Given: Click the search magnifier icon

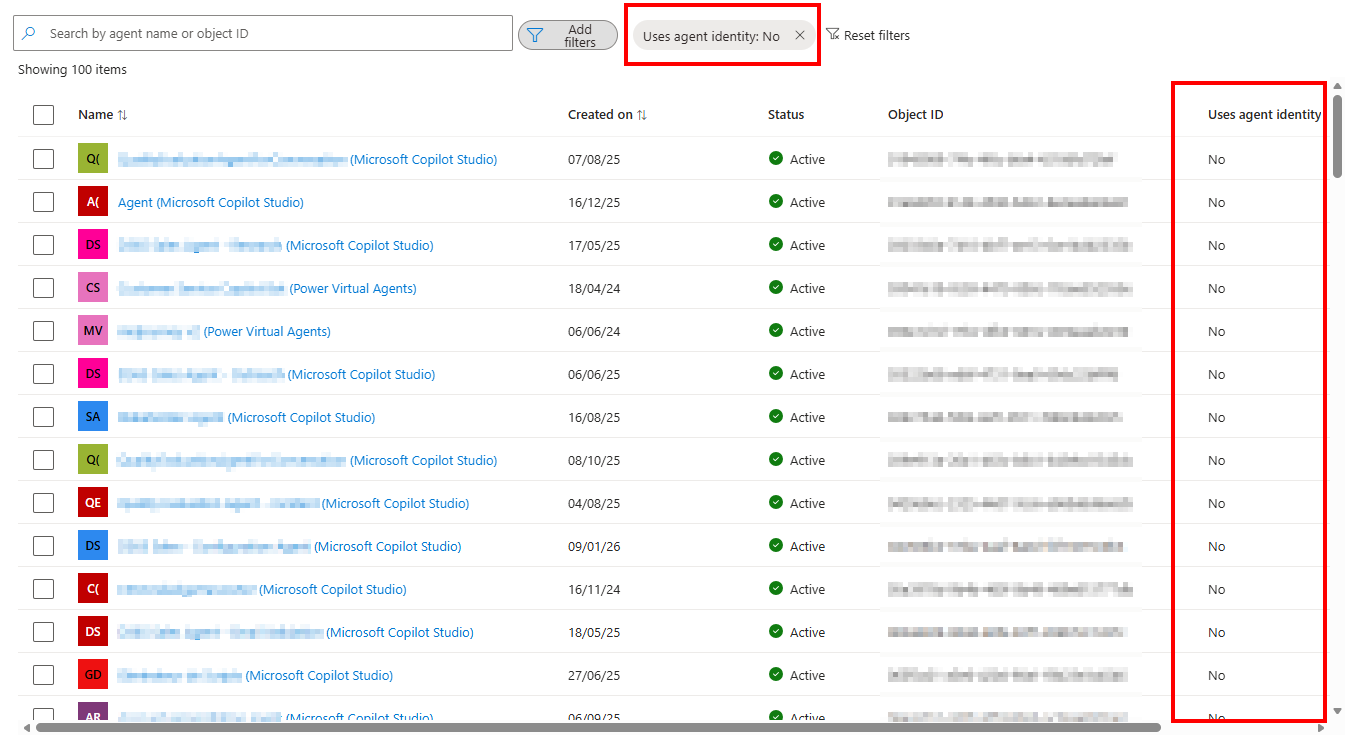Looking at the screenshot, I should point(29,34).
